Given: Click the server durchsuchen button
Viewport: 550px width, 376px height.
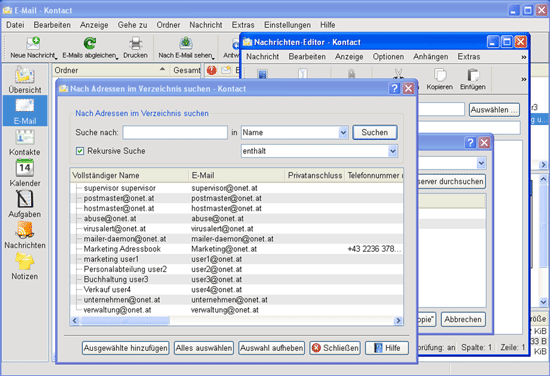Looking at the screenshot, I should (451, 181).
